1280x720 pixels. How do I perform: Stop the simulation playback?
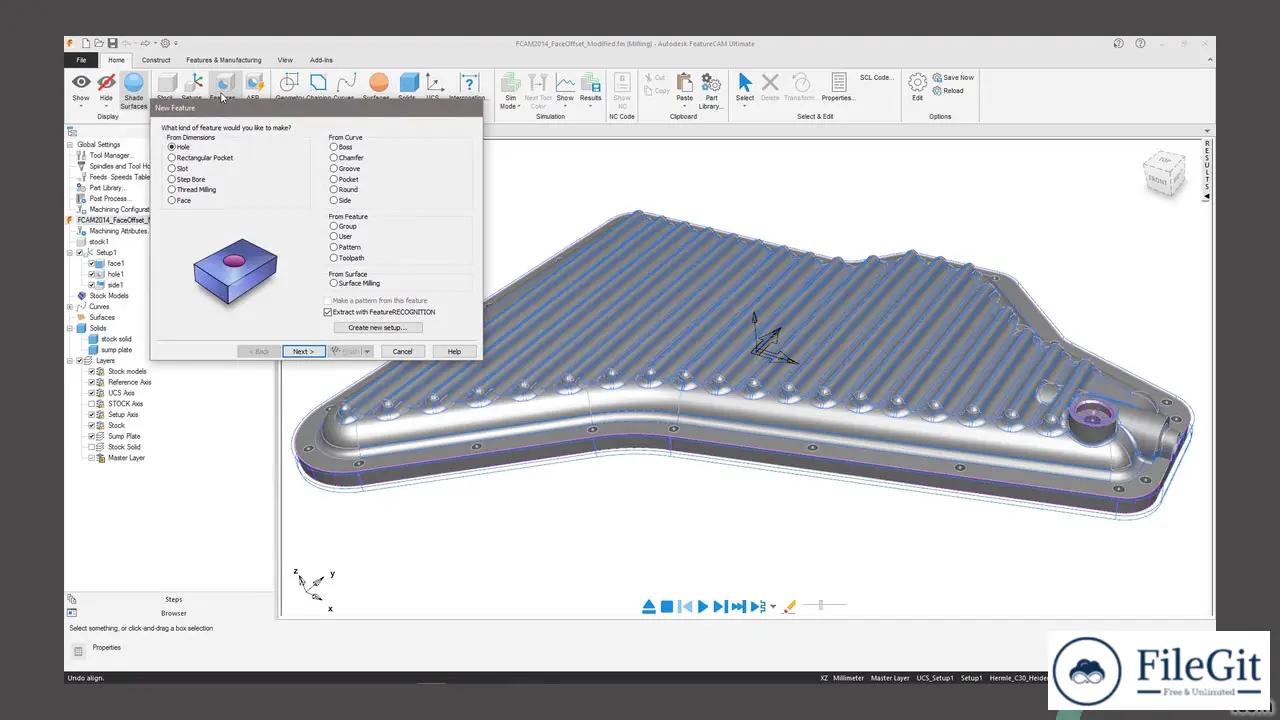[667, 606]
